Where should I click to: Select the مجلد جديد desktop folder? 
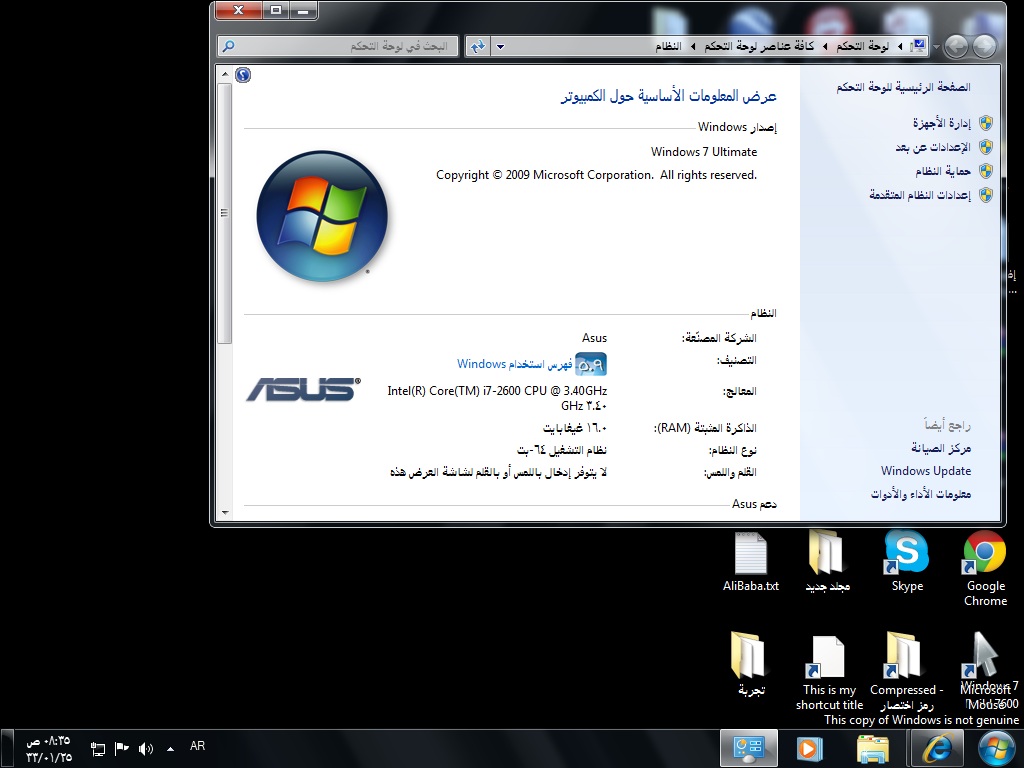(x=828, y=562)
